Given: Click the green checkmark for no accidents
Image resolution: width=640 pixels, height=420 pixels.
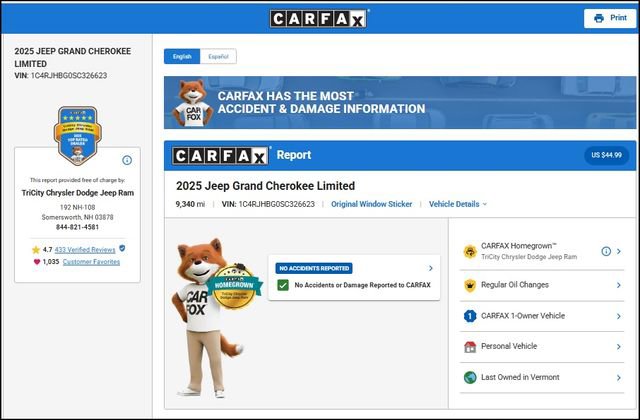Looking at the screenshot, I should pyautogui.click(x=283, y=285).
